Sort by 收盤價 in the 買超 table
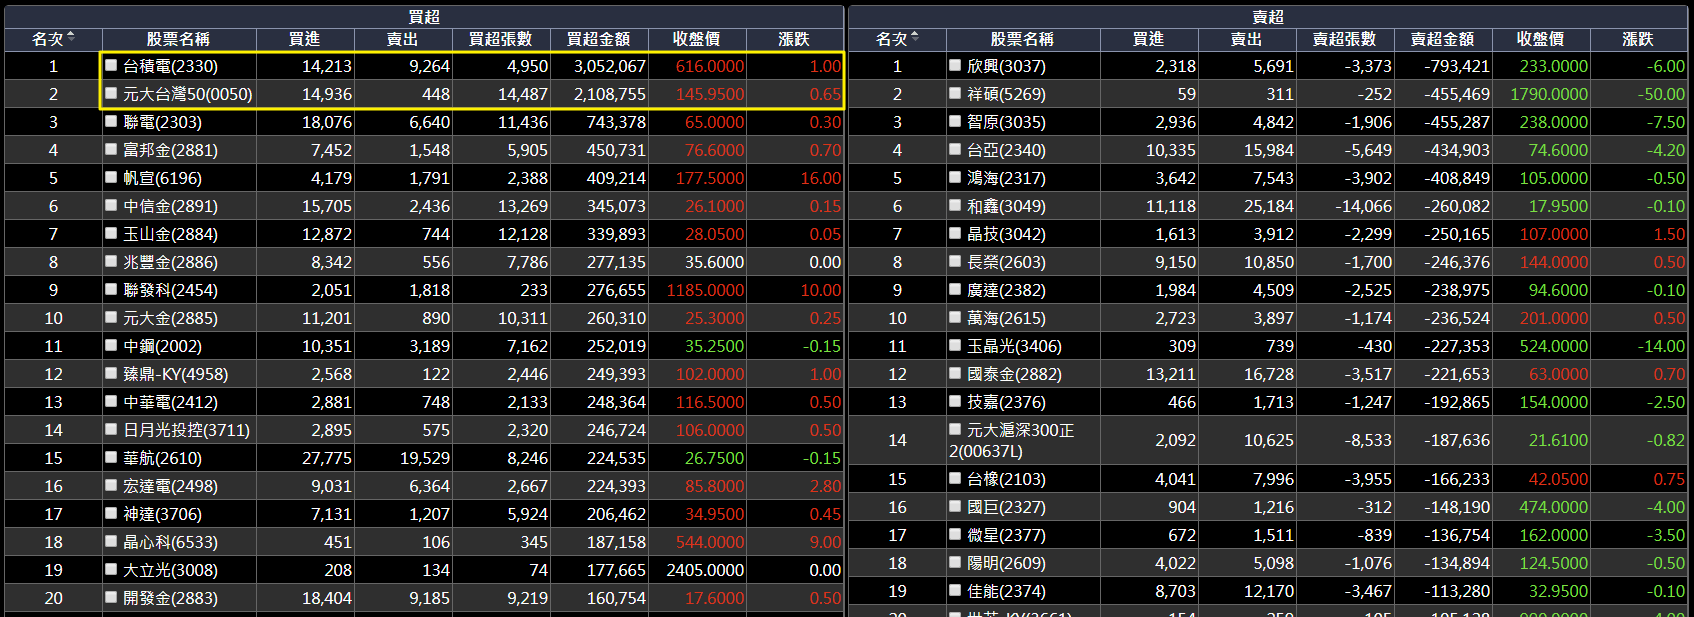This screenshot has width=1694, height=617. 696,38
